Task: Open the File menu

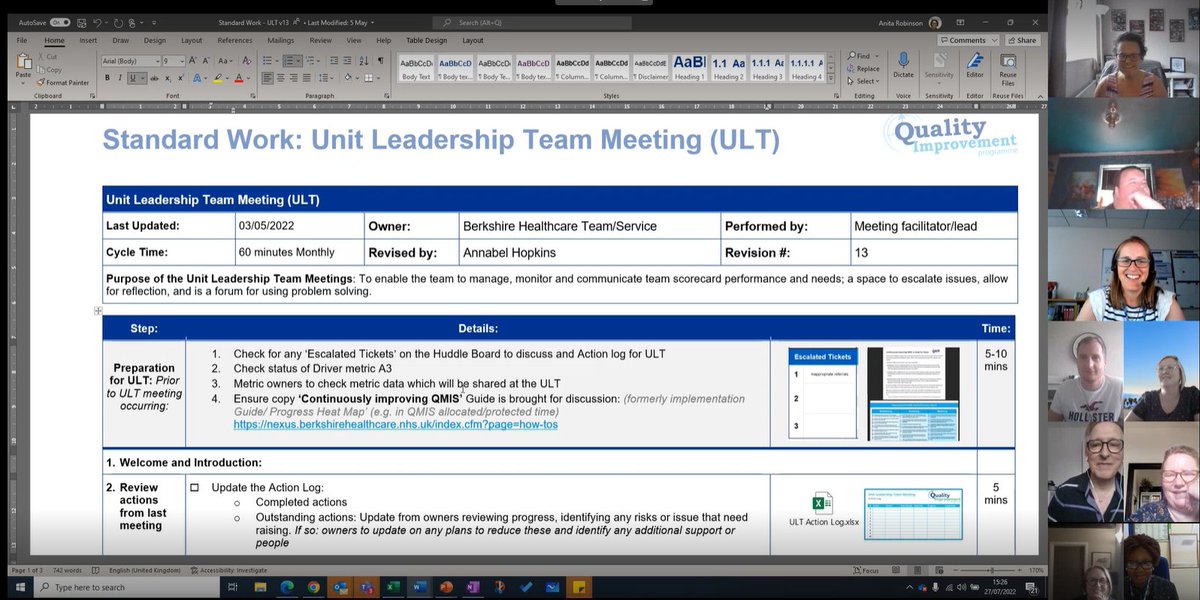Action: tap(22, 41)
